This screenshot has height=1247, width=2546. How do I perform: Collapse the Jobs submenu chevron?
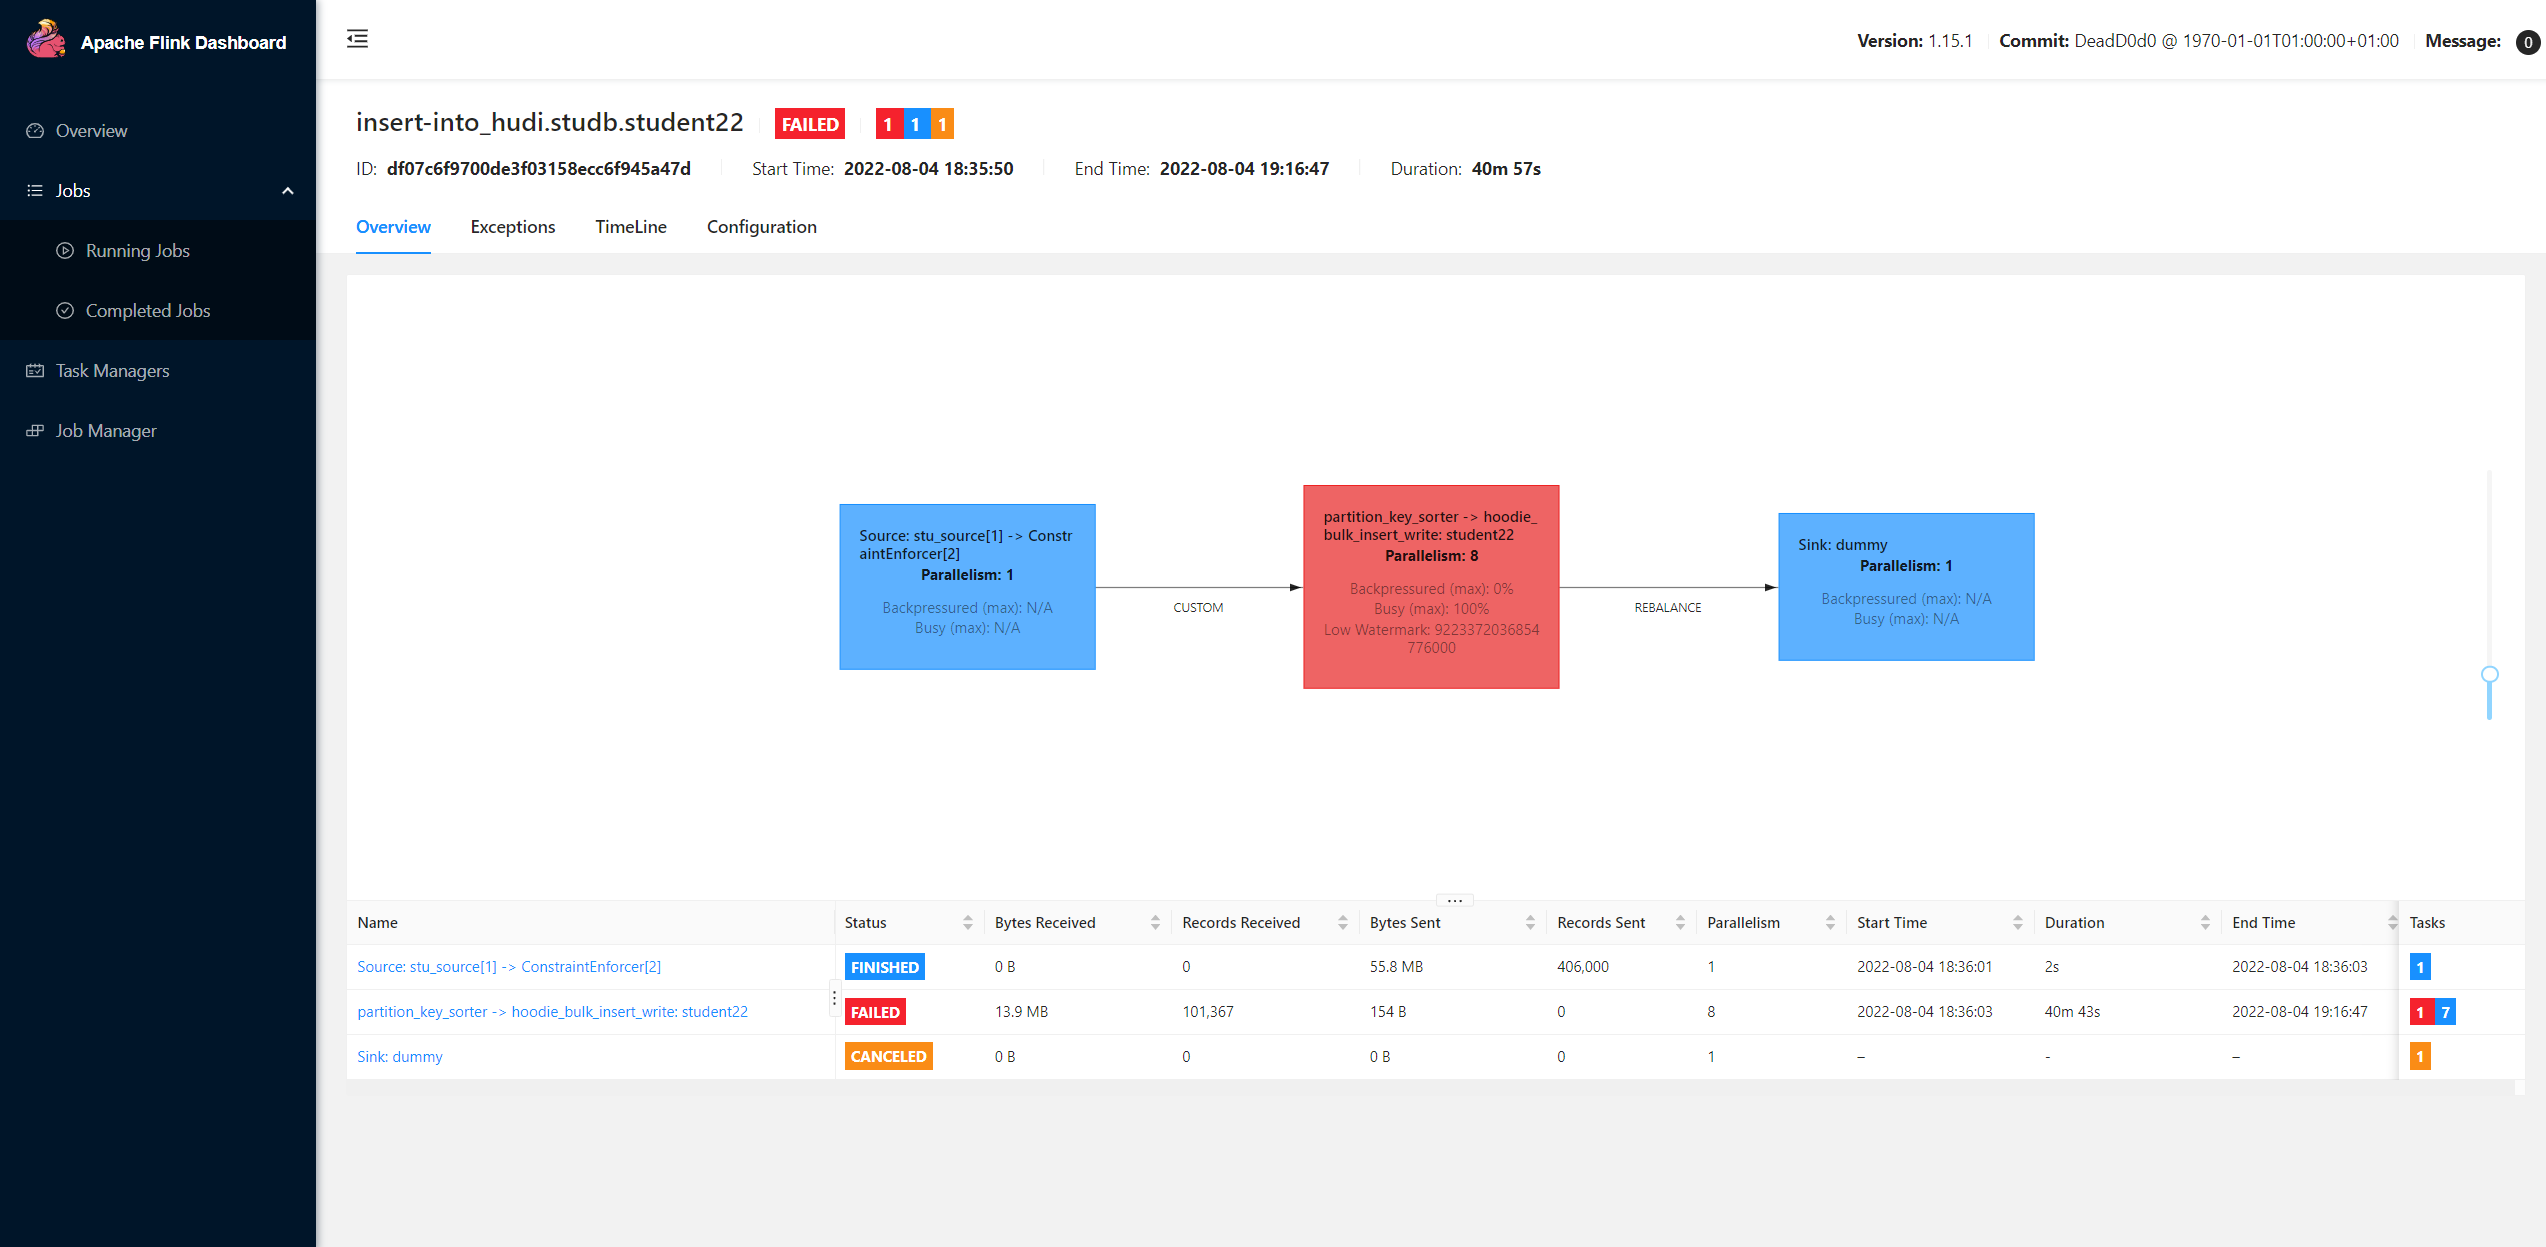(288, 191)
